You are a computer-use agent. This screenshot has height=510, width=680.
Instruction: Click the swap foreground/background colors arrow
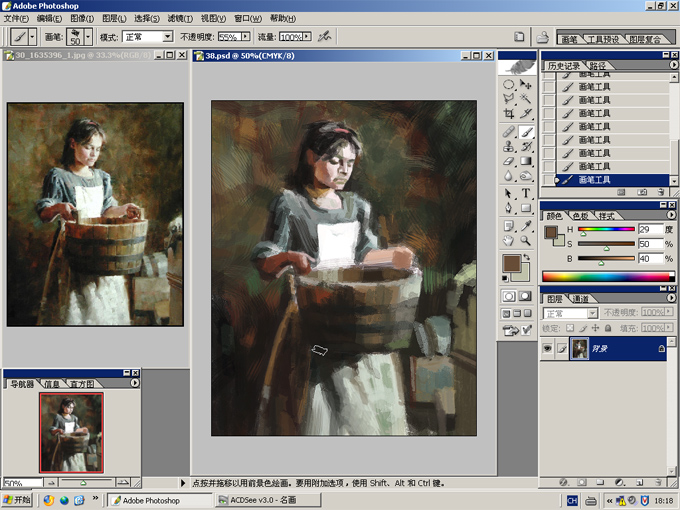526,258
